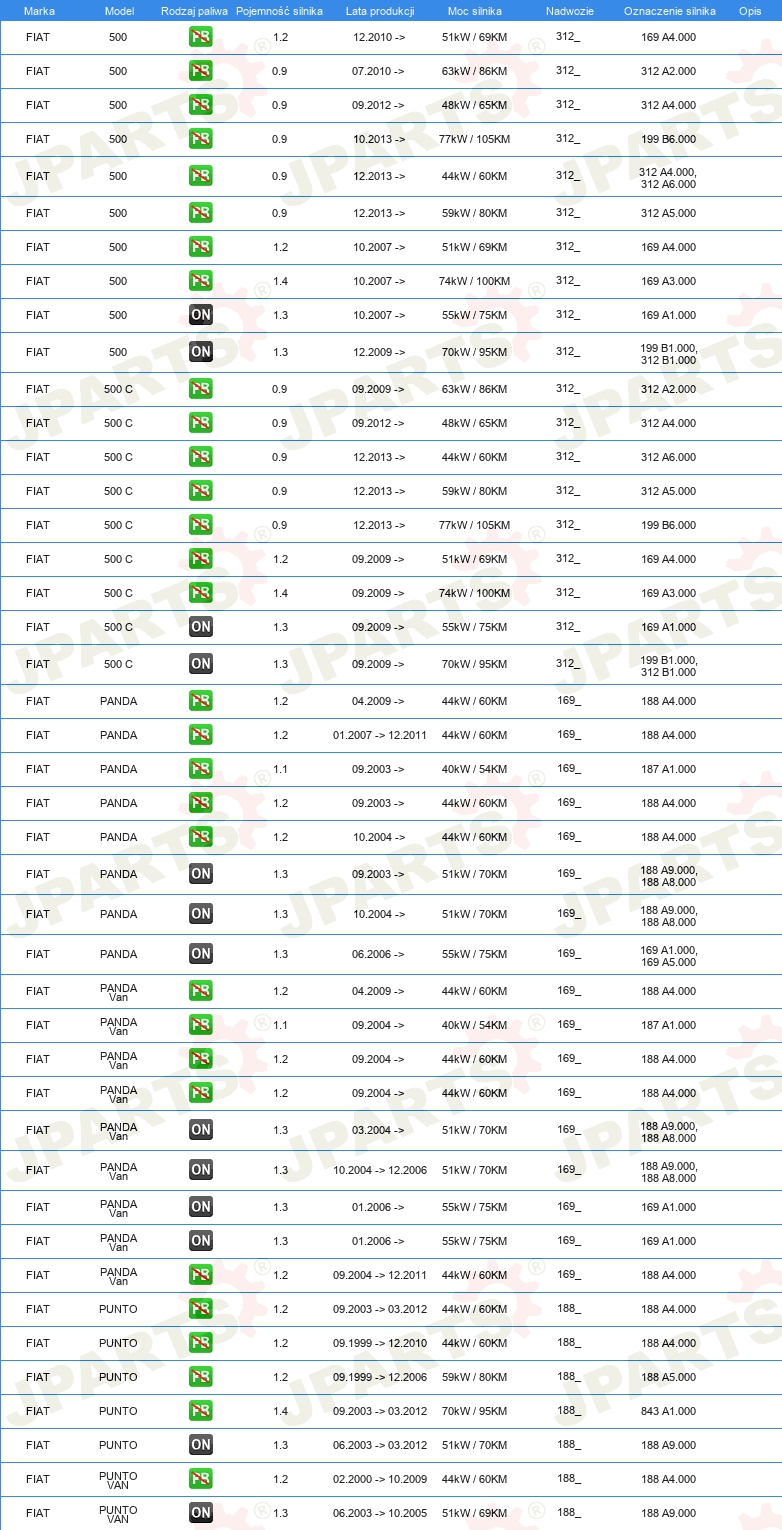The height and width of the screenshot is (1530, 782).
Task: Click PUNTO VAN model cell in 1.3 diesel row
Action: [x=118, y=1514]
